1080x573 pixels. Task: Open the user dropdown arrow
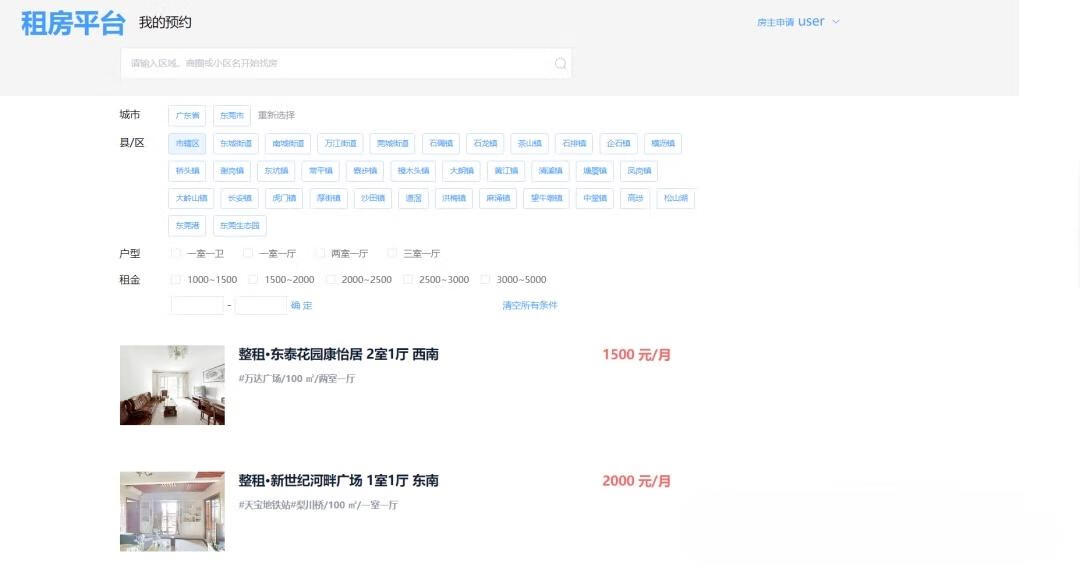tap(836, 22)
